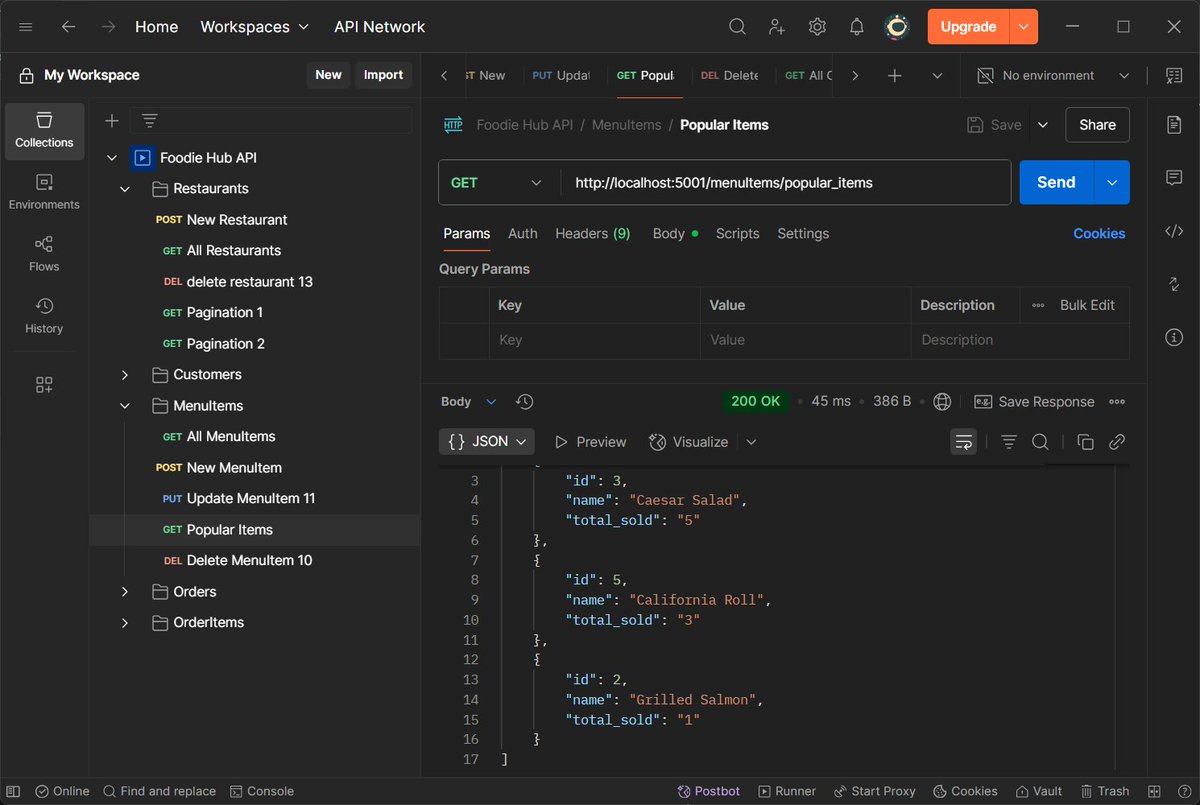Click the user avatar icon
1200x805 pixels.
tap(897, 27)
